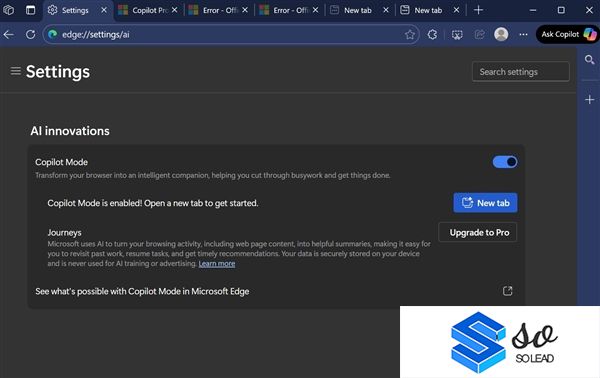Image resolution: width=600 pixels, height=378 pixels.
Task: Click the external link icon for Copilot Mode
Action: pyautogui.click(x=507, y=291)
